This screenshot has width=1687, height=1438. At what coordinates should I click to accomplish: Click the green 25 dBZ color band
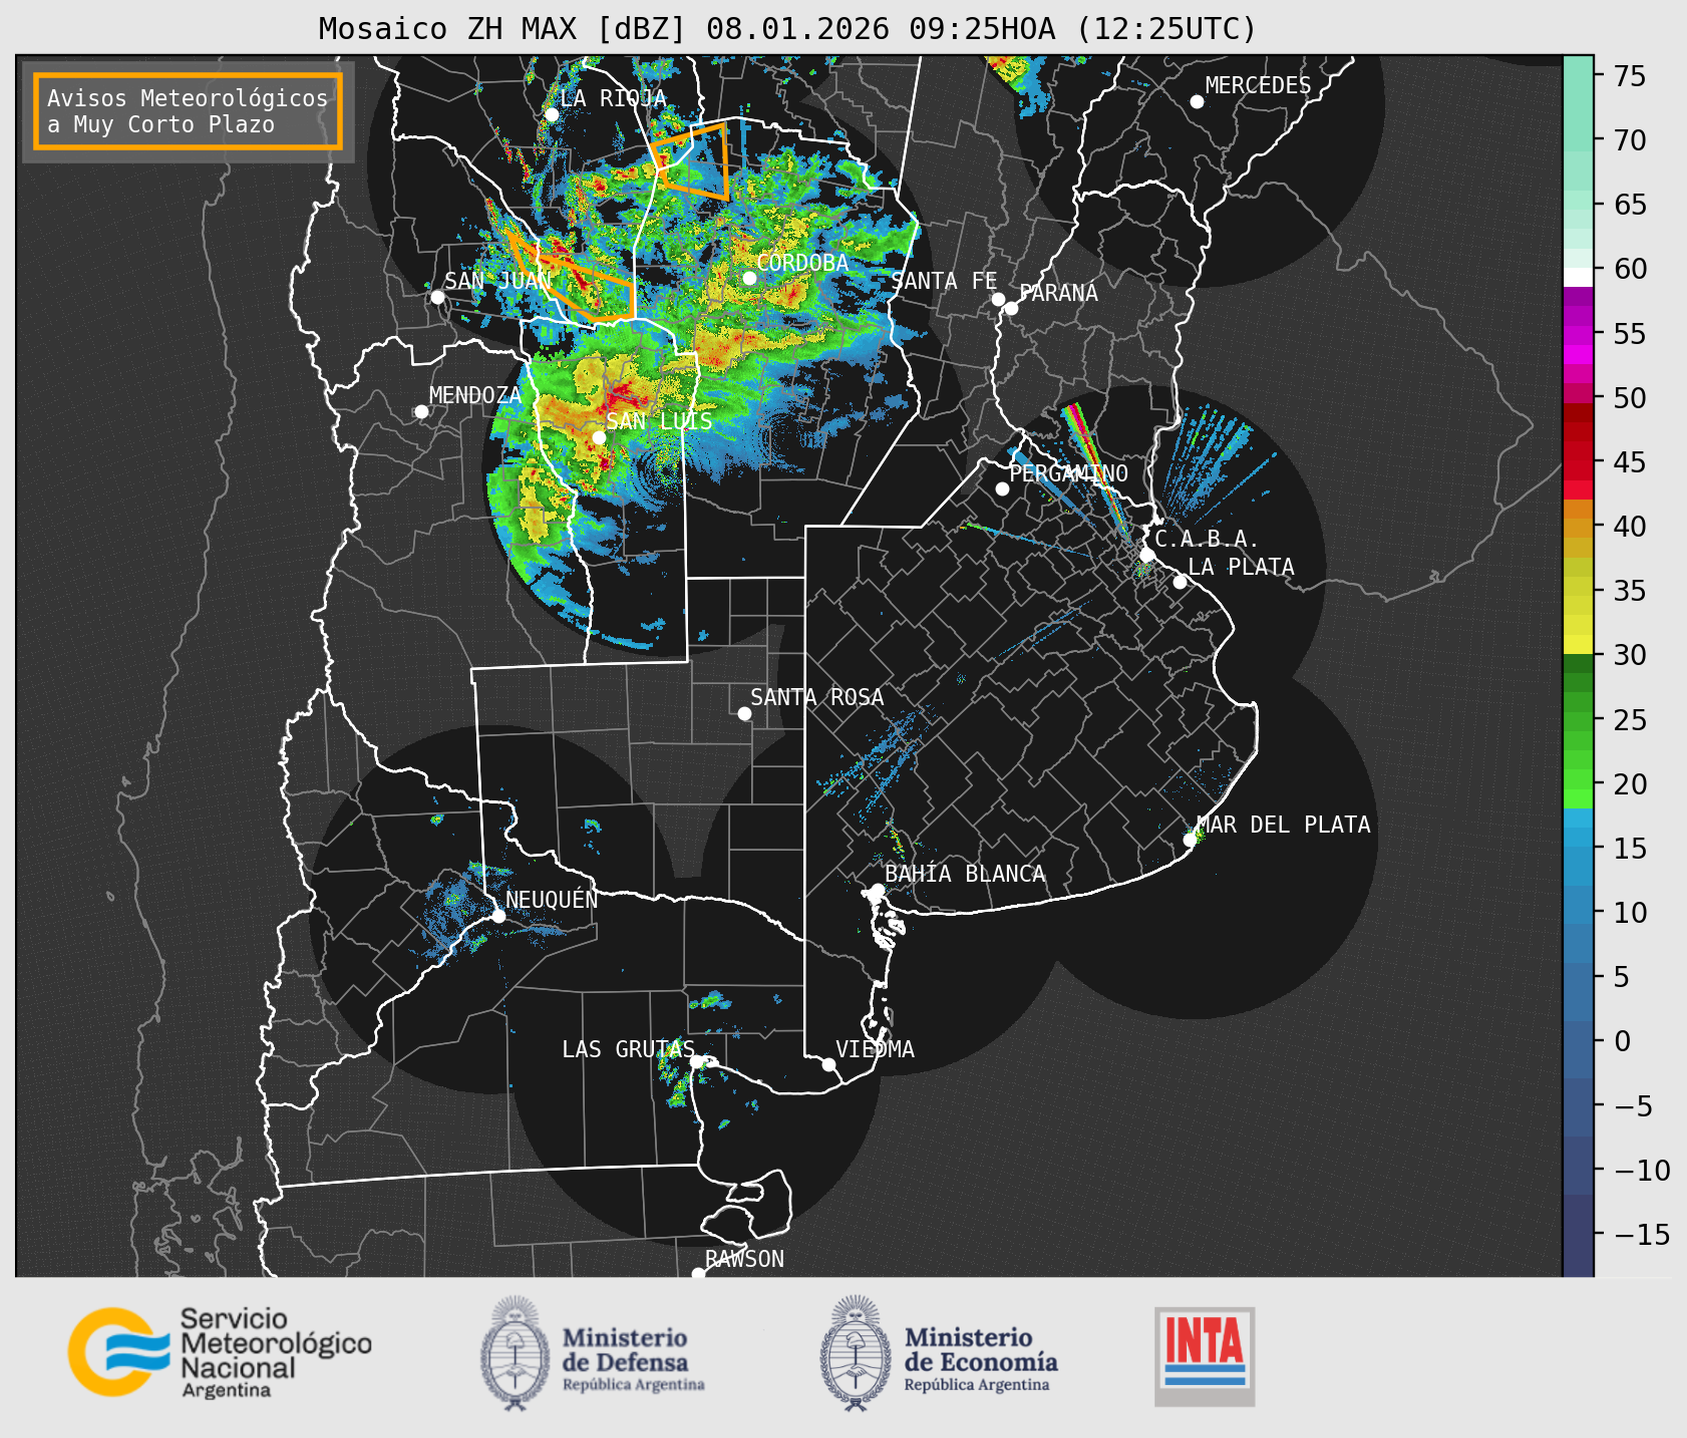point(1578,719)
